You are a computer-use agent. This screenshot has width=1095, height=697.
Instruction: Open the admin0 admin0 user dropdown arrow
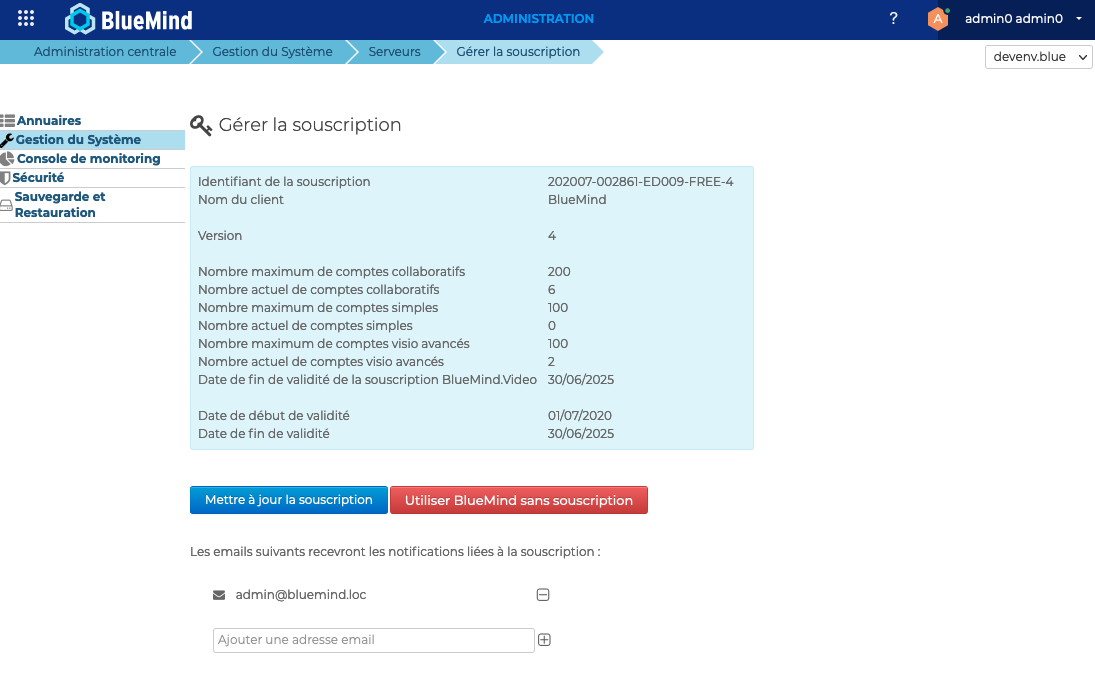pyautogui.click(x=1079, y=19)
